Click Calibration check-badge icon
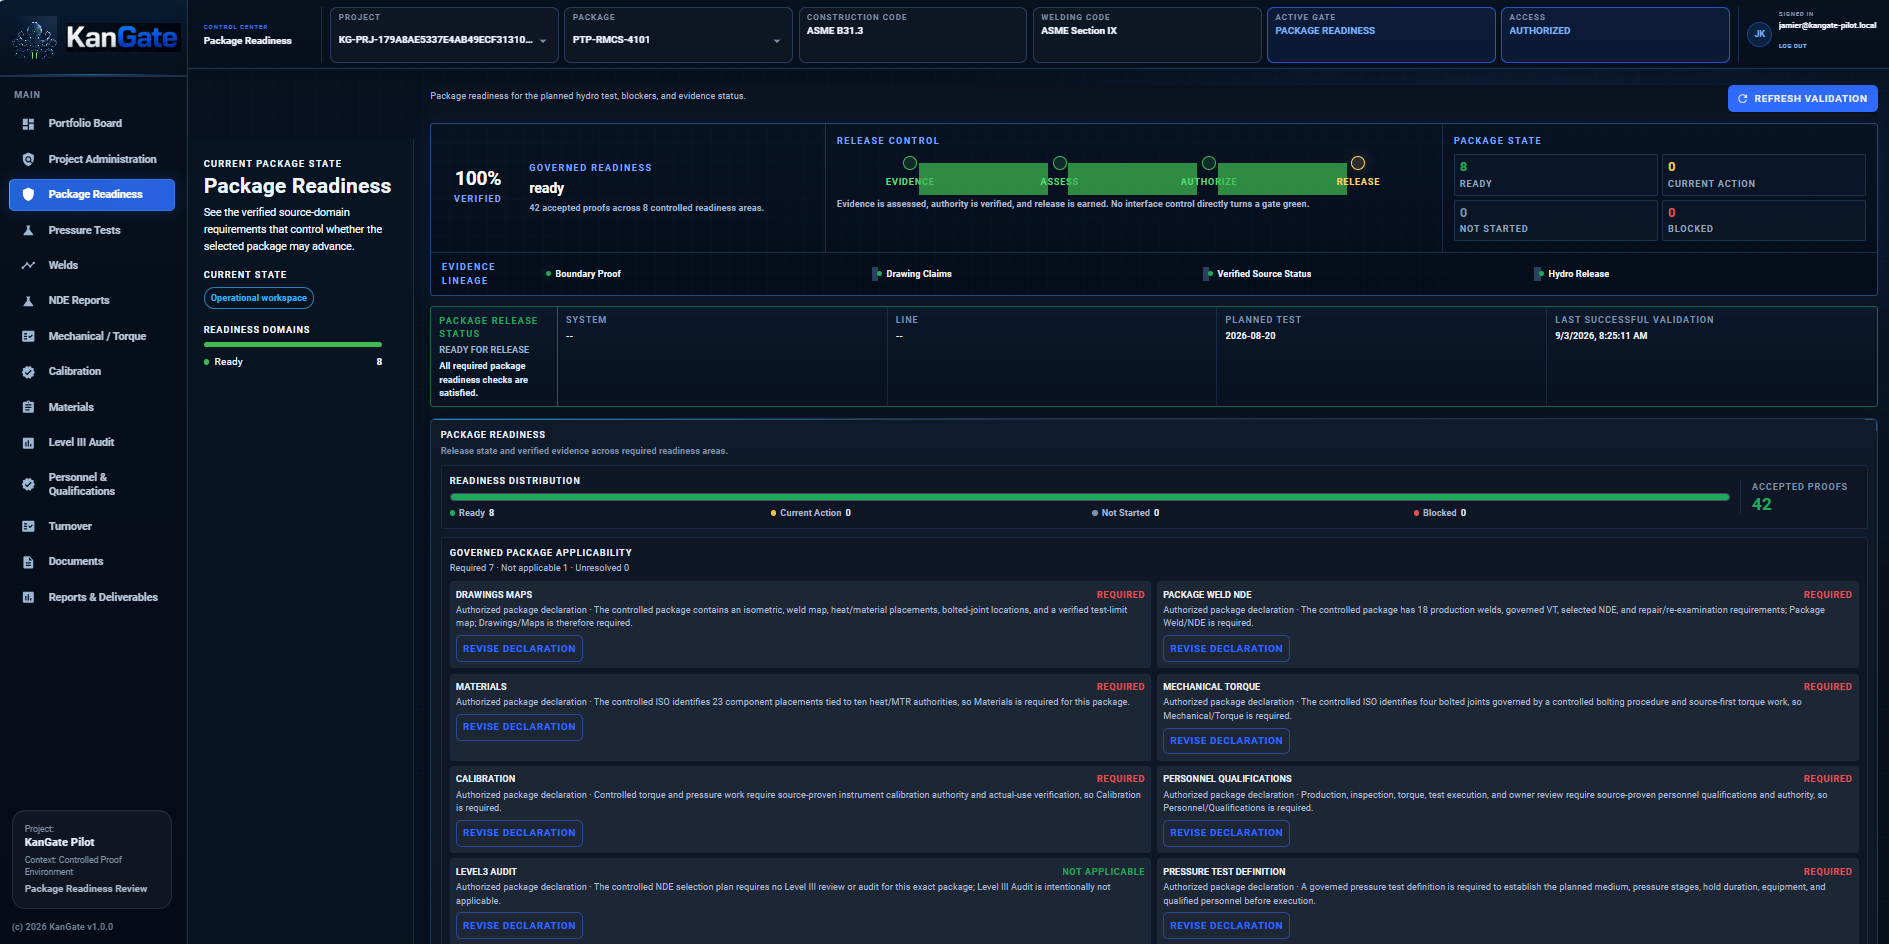This screenshot has height=944, width=1889. [x=28, y=372]
